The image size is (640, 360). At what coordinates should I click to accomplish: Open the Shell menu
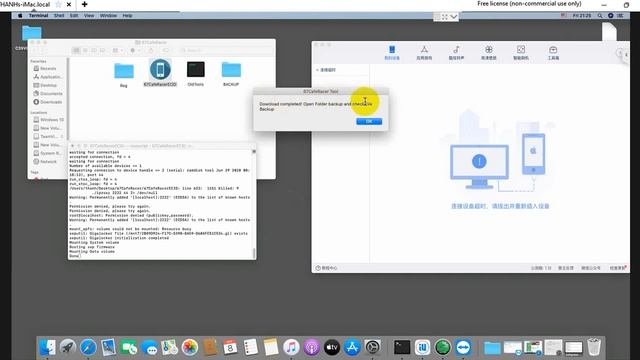59,16
